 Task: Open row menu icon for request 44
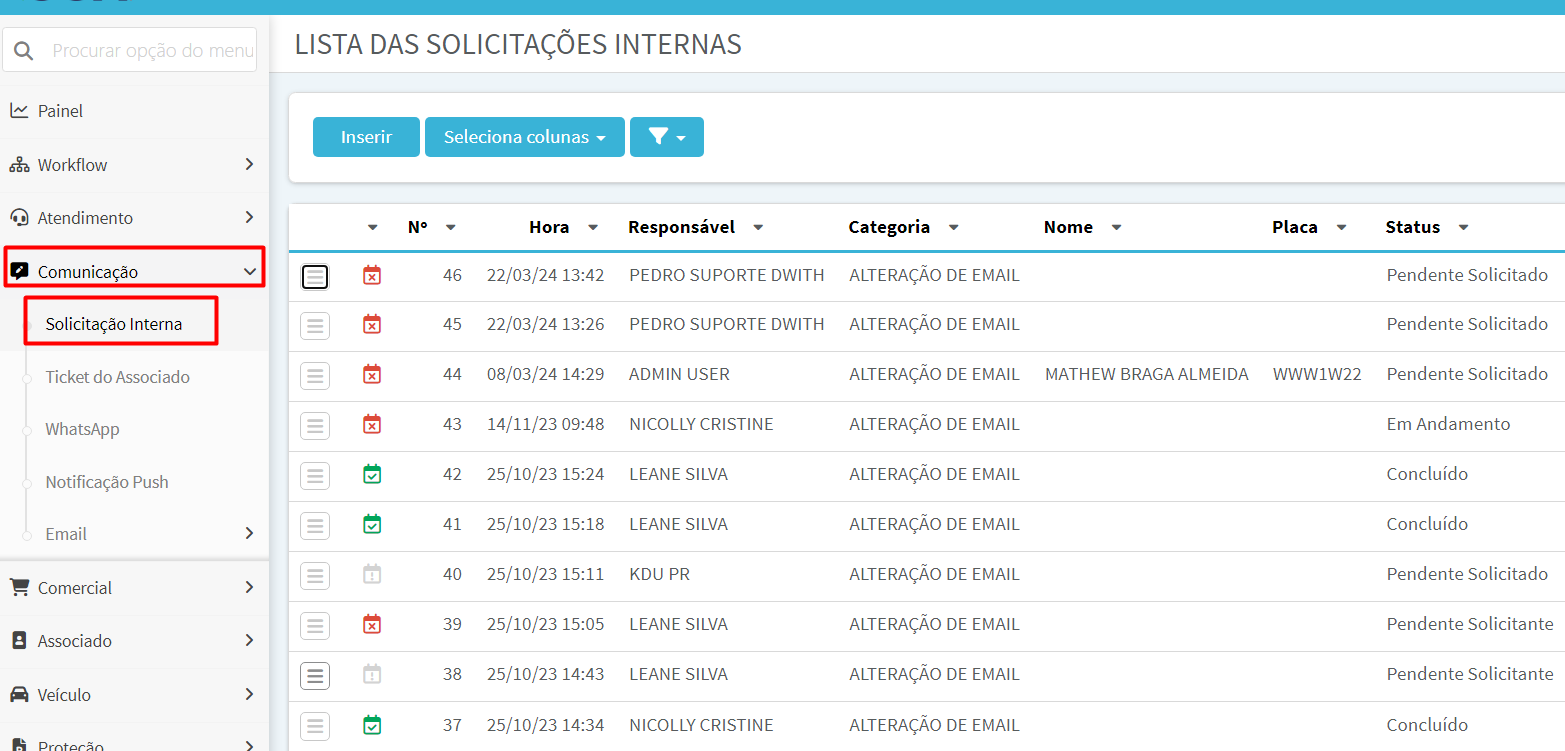(315, 375)
